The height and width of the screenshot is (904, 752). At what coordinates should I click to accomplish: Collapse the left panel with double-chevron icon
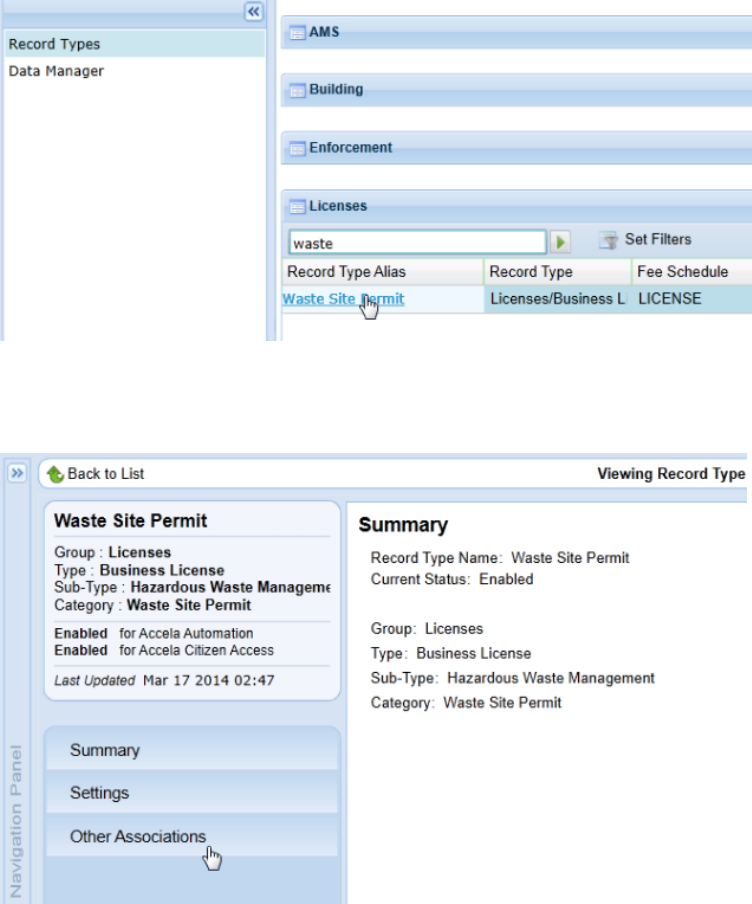click(x=254, y=12)
